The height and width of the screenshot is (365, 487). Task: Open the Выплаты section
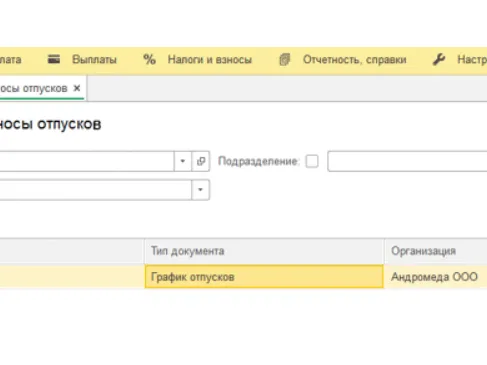(x=94, y=60)
